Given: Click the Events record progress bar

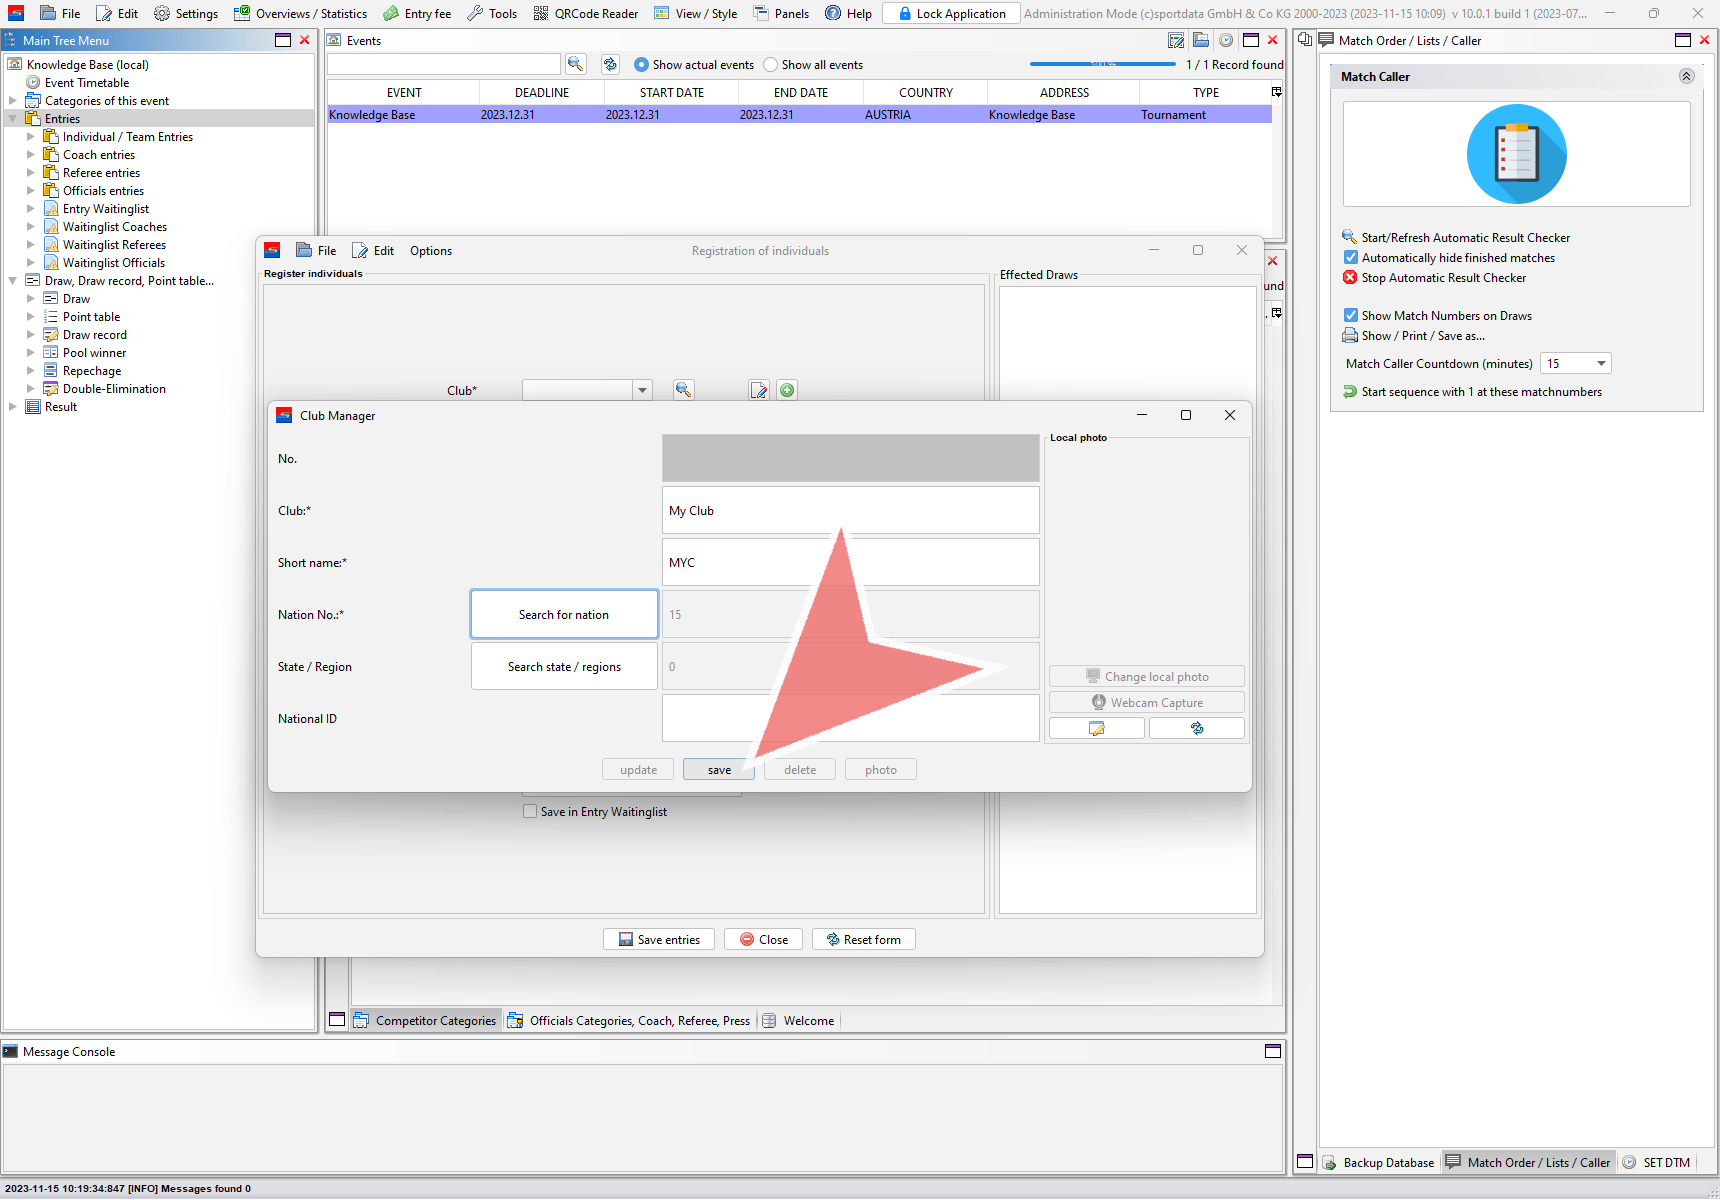Looking at the screenshot, I should pyautogui.click(x=1103, y=64).
